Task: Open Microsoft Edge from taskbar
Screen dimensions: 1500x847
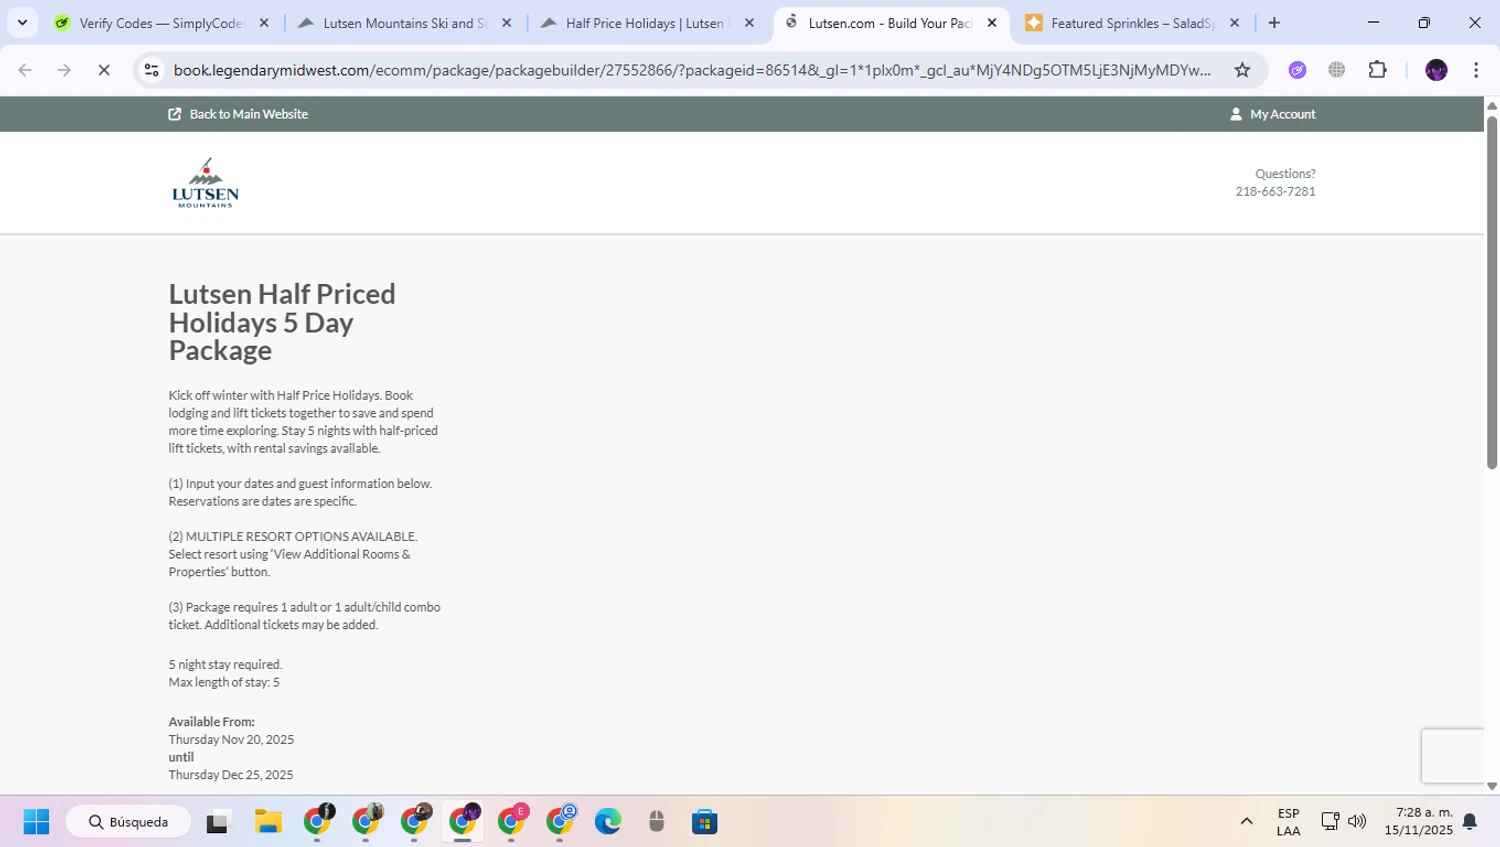Action: pos(608,822)
